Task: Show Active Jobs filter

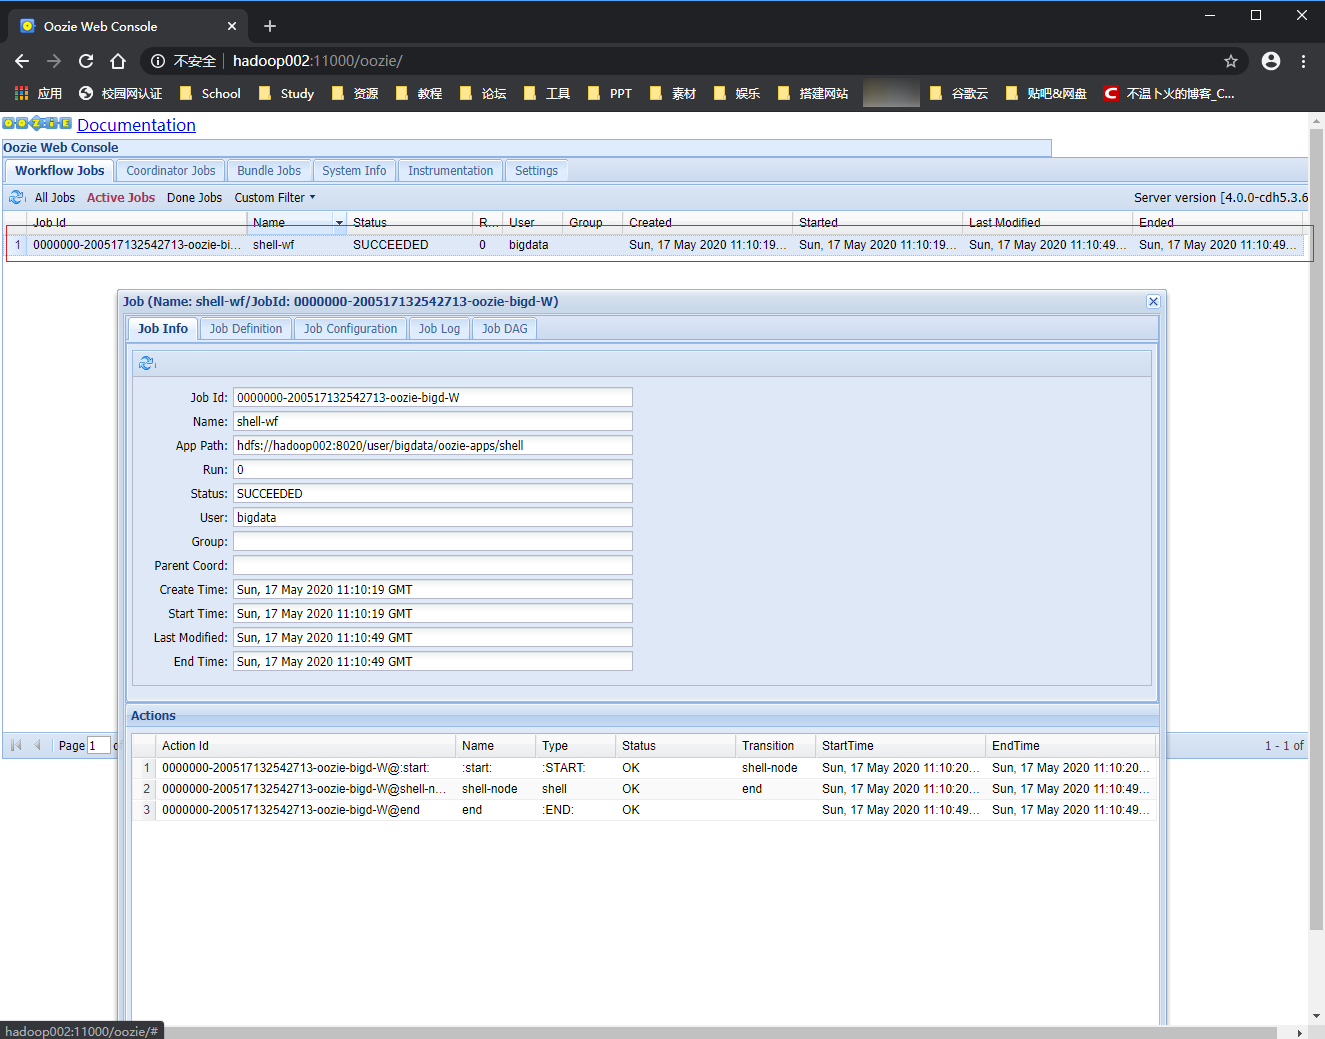Action: [x=121, y=198]
